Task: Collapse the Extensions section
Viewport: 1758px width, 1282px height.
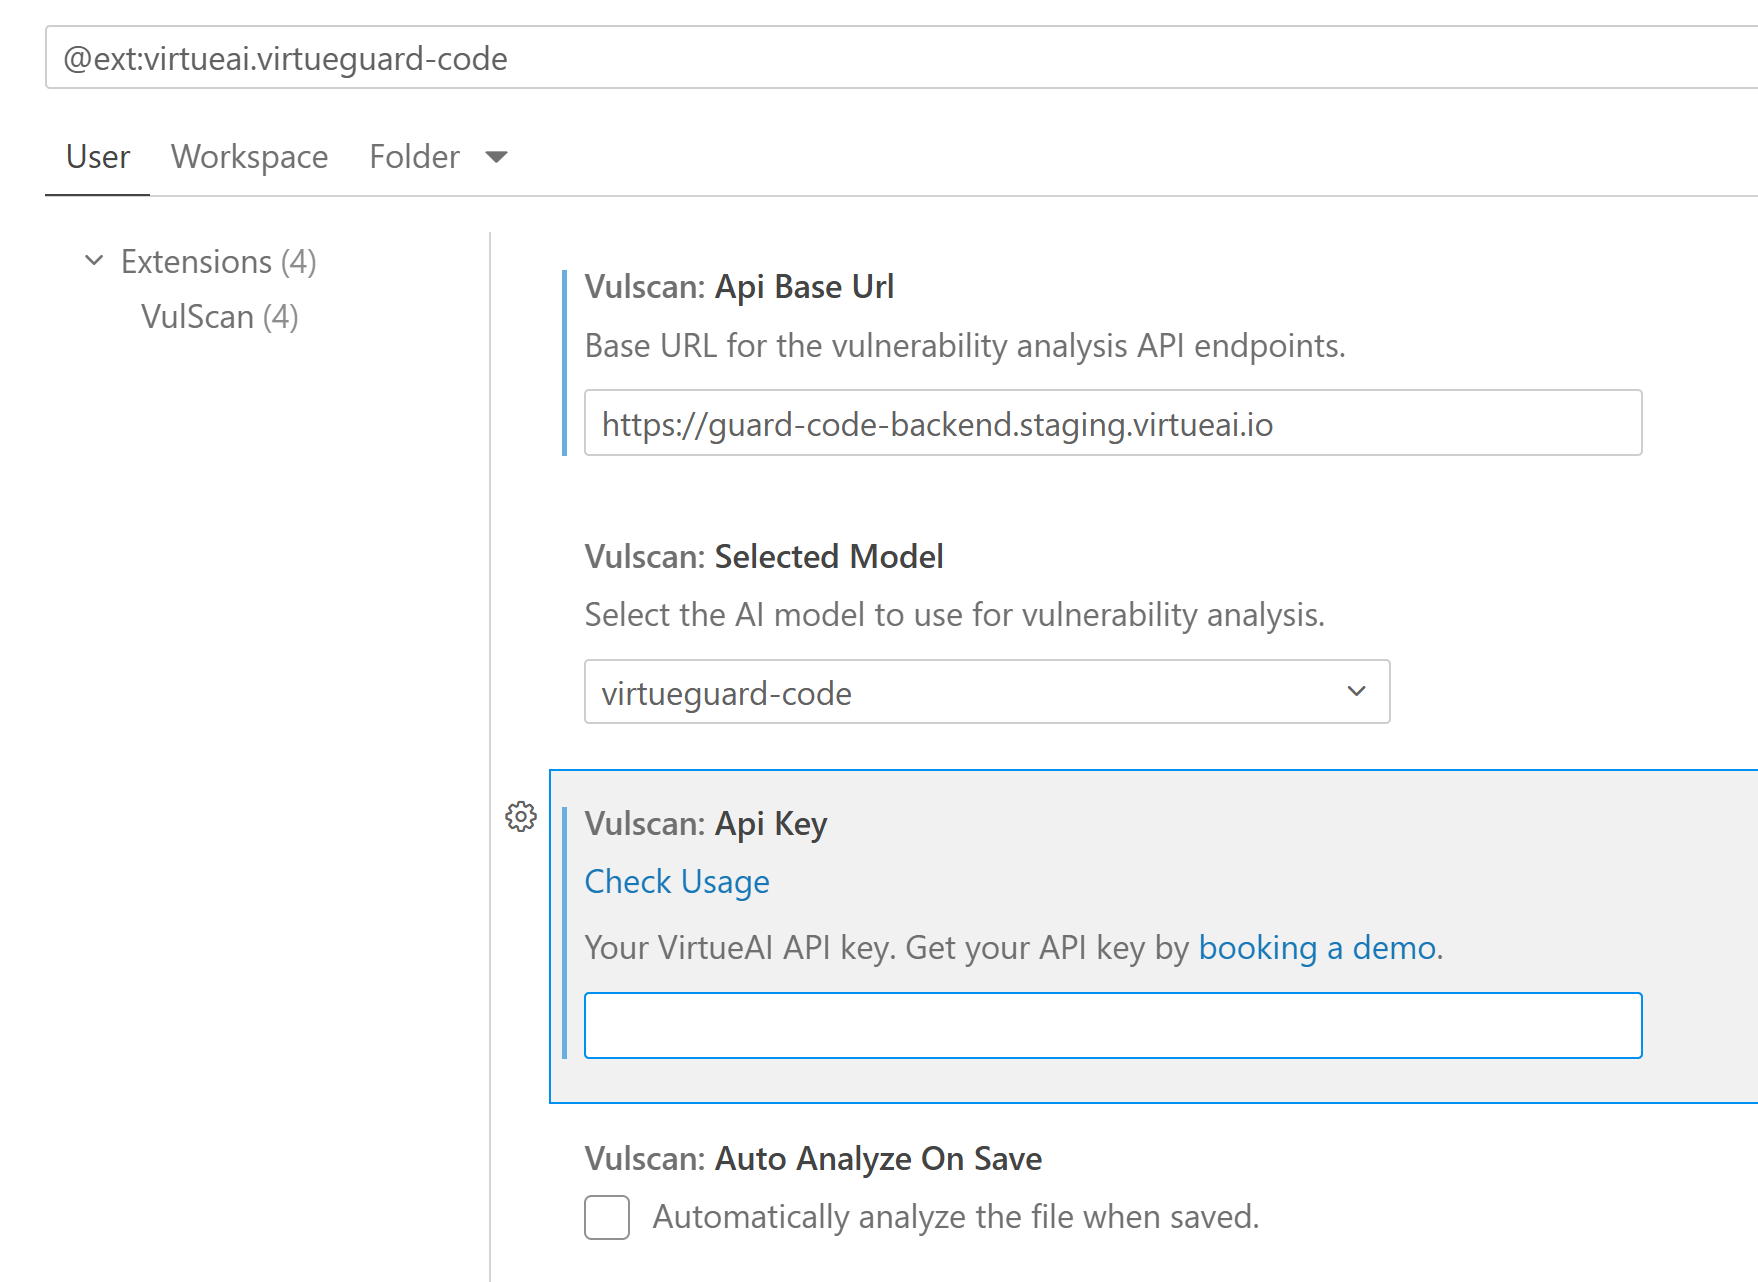Action: point(94,260)
